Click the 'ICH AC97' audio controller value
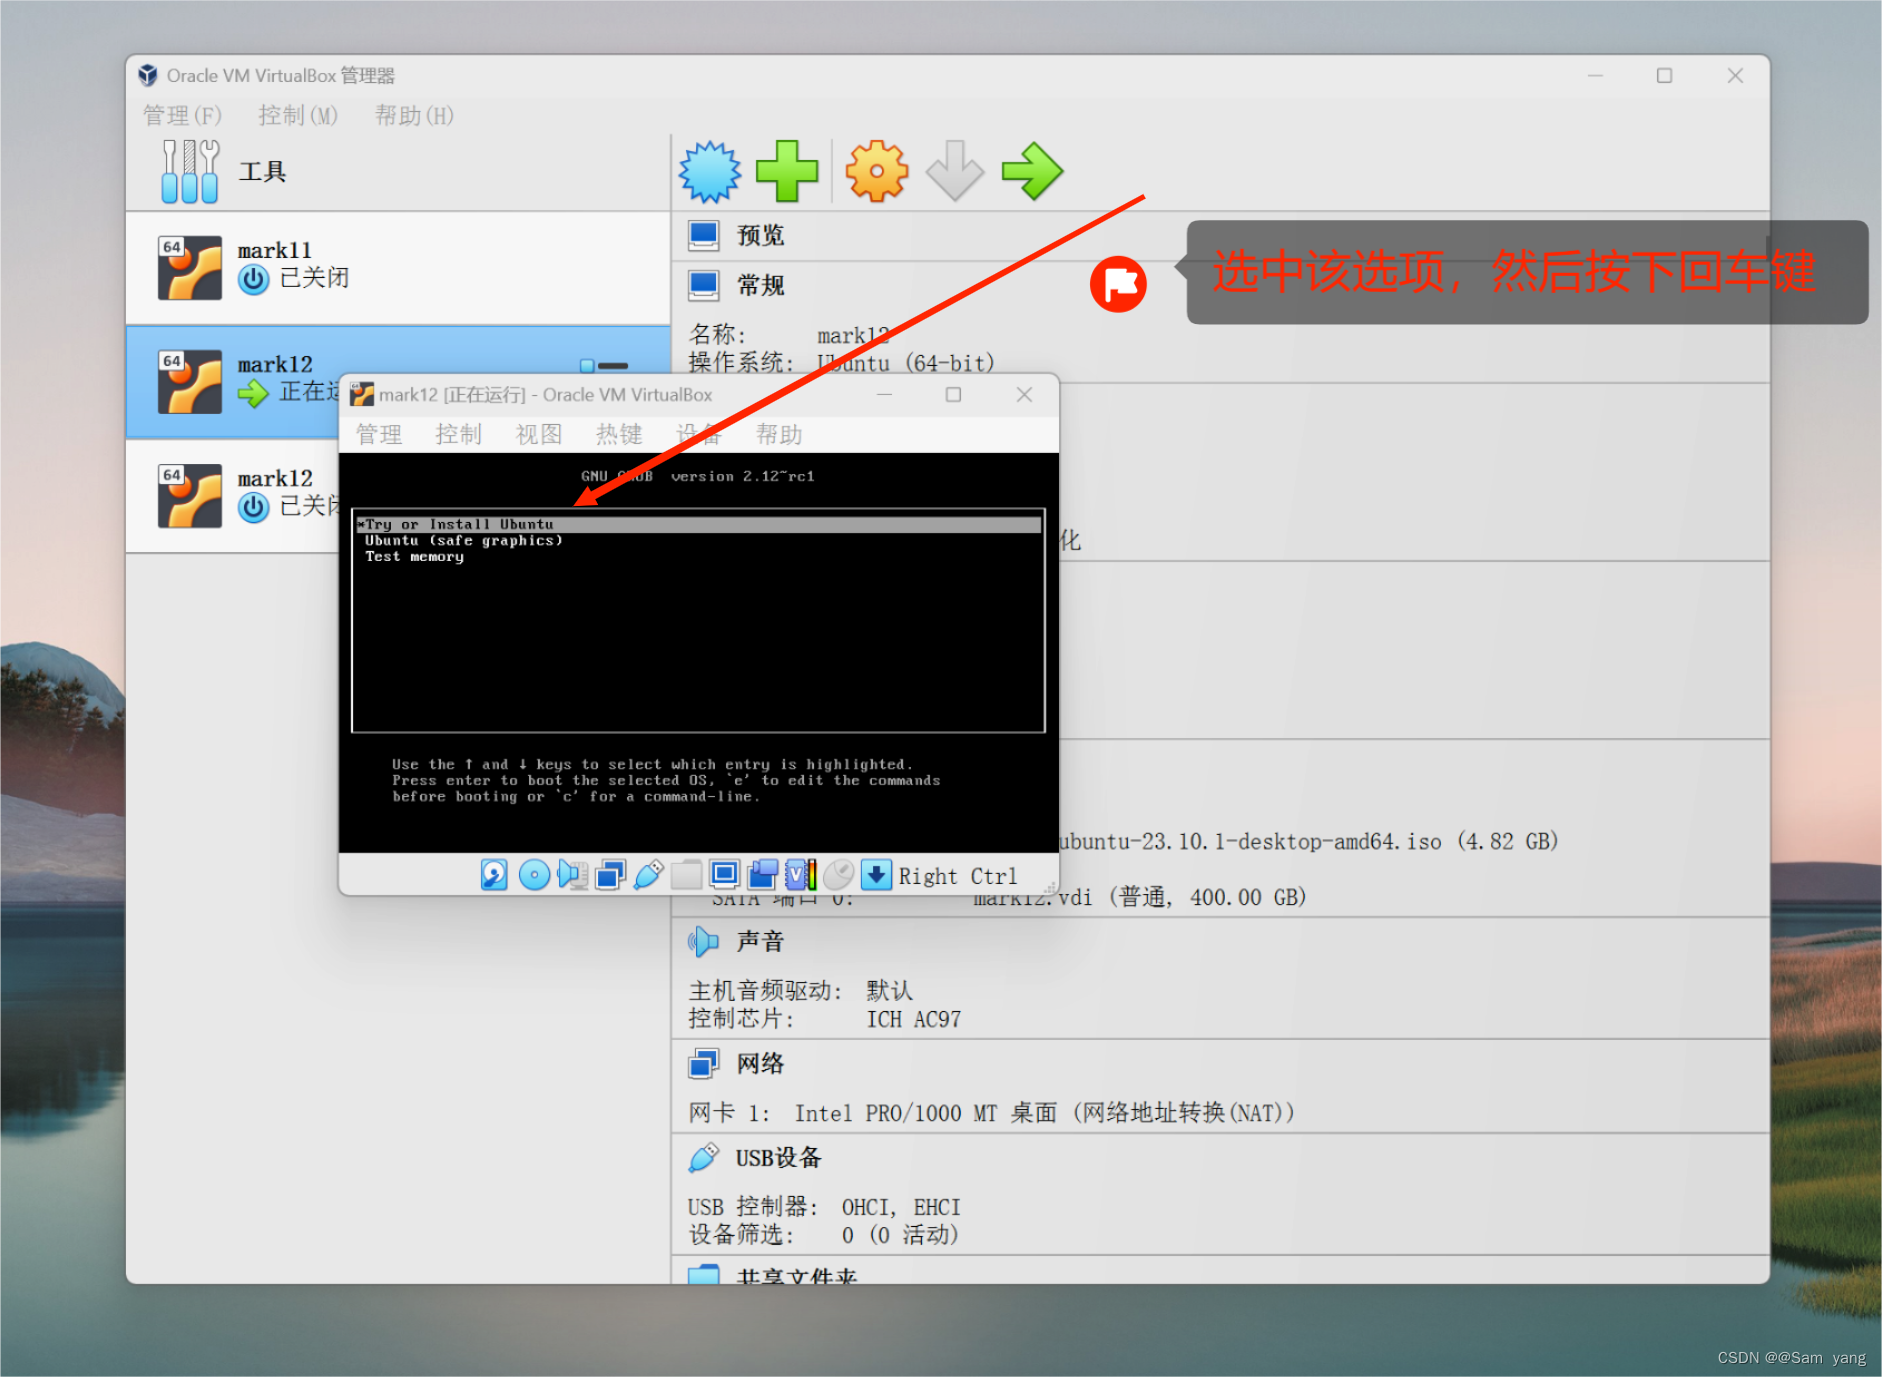This screenshot has height=1377, width=1882. 914,1019
